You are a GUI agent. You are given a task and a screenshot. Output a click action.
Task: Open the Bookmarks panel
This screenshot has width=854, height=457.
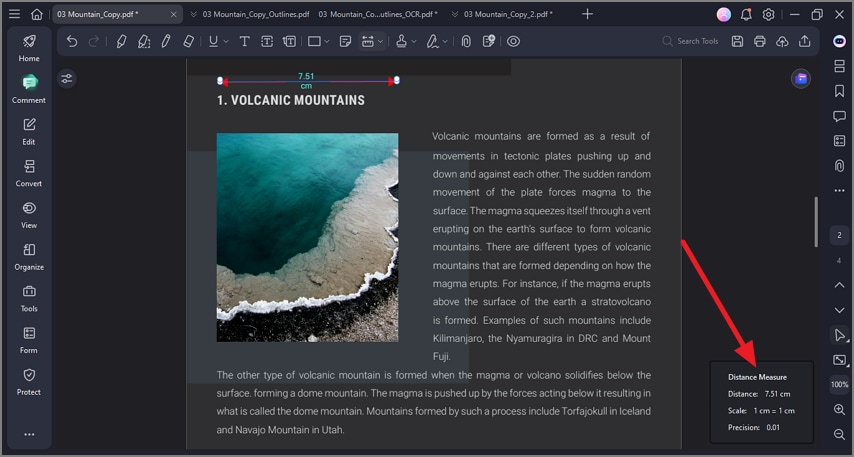point(839,91)
